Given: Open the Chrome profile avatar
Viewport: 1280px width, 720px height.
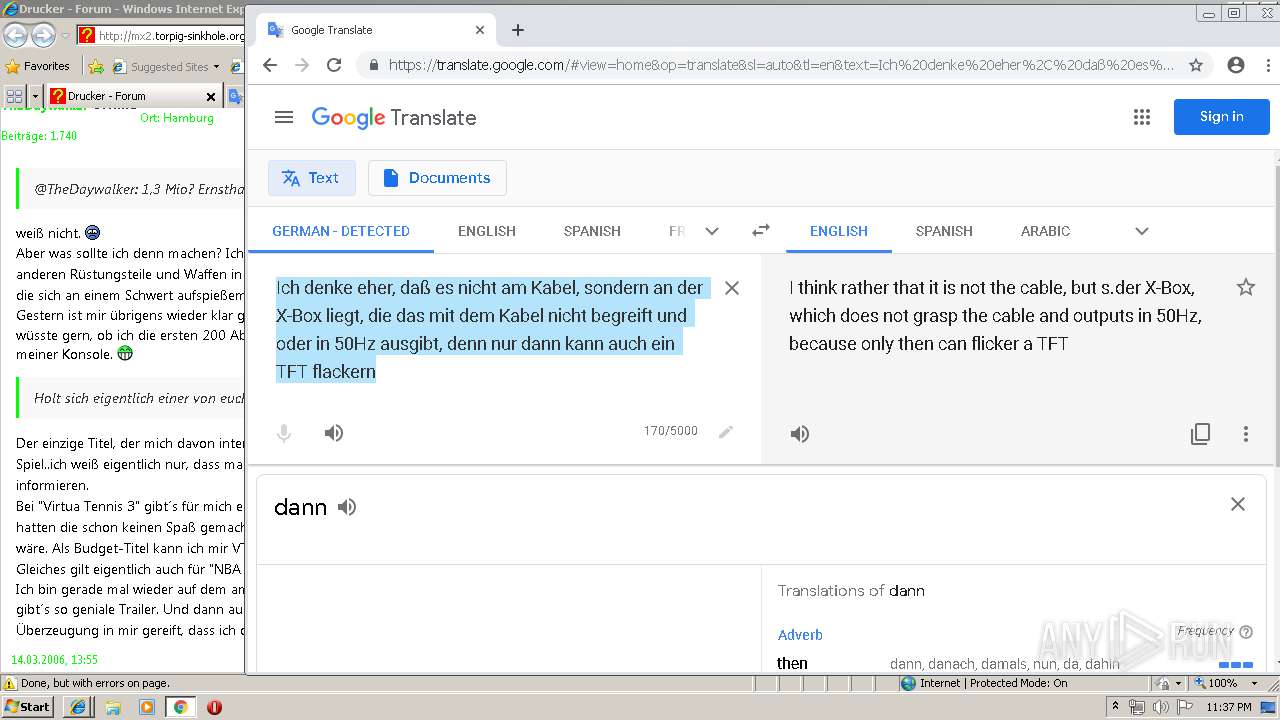Looking at the screenshot, I should (1236, 65).
